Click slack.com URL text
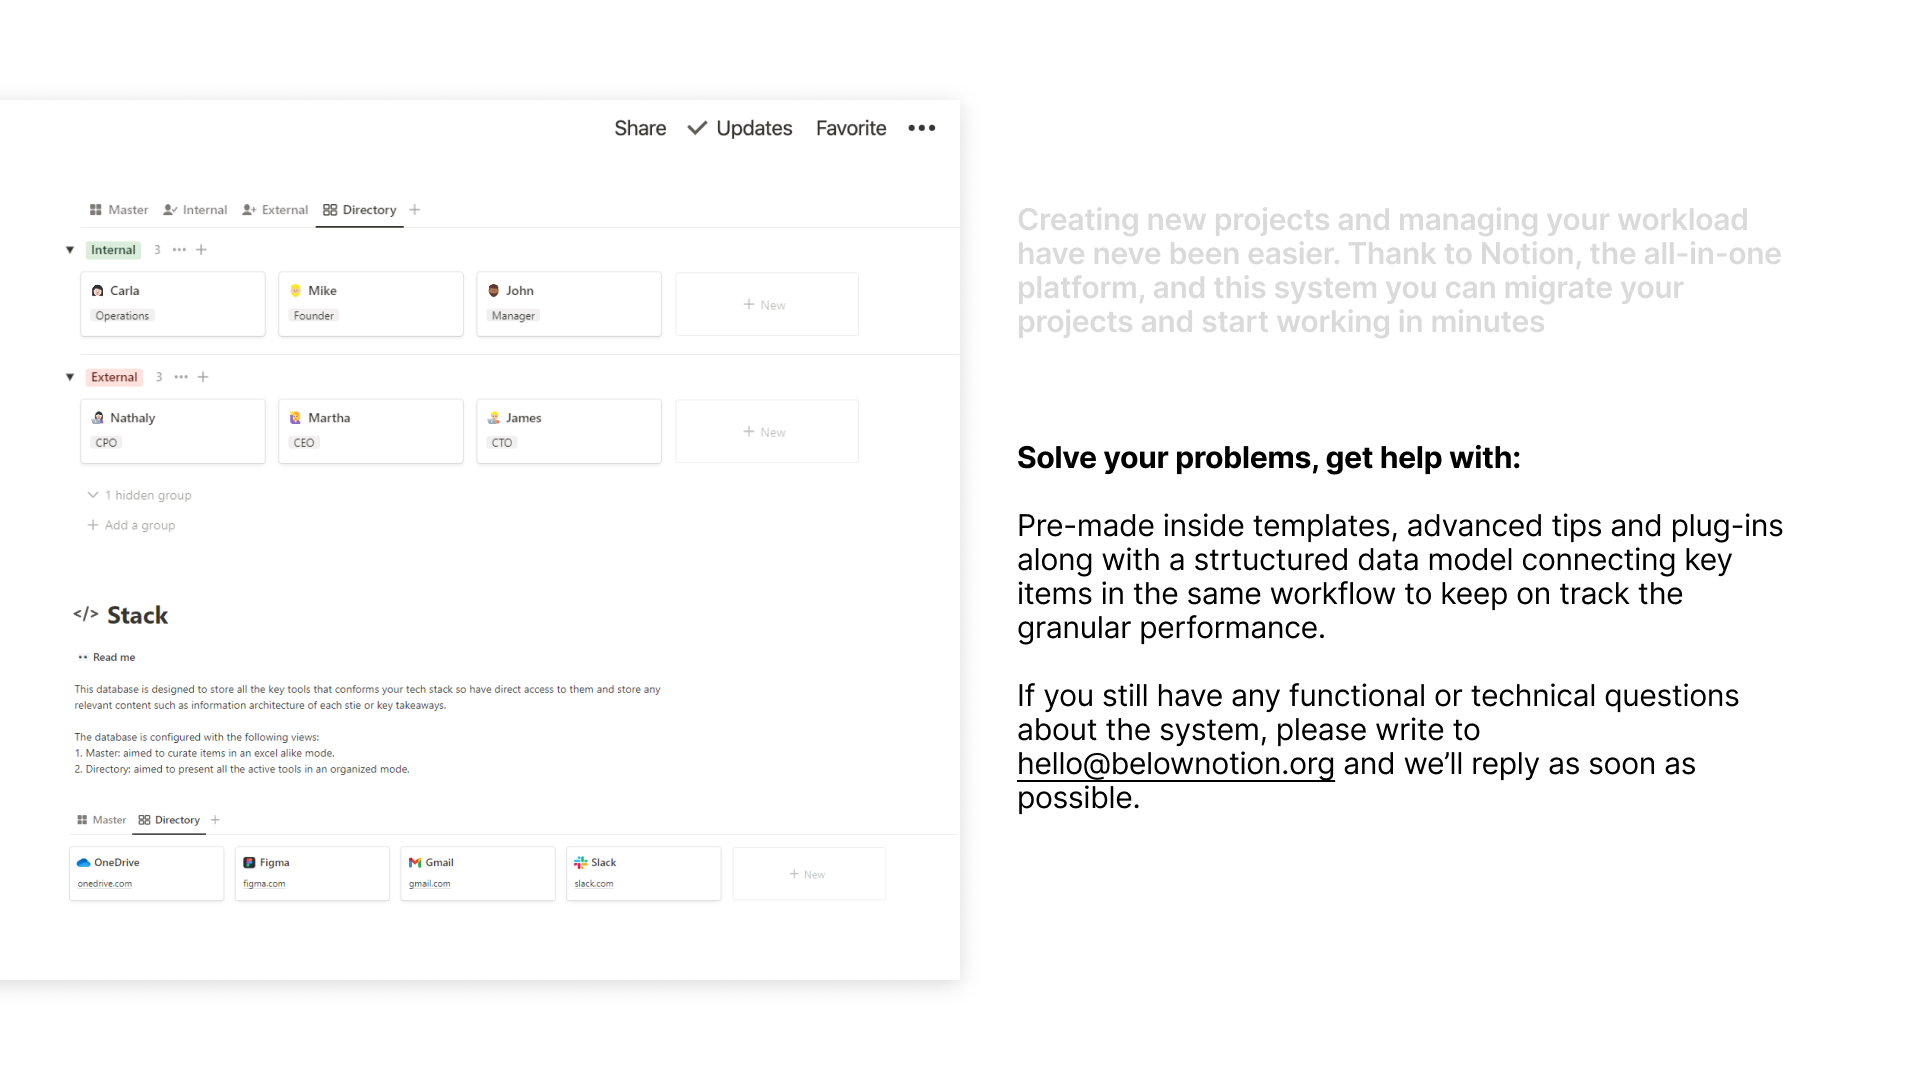This screenshot has width=1920, height=1080. pyautogui.click(x=594, y=884)
